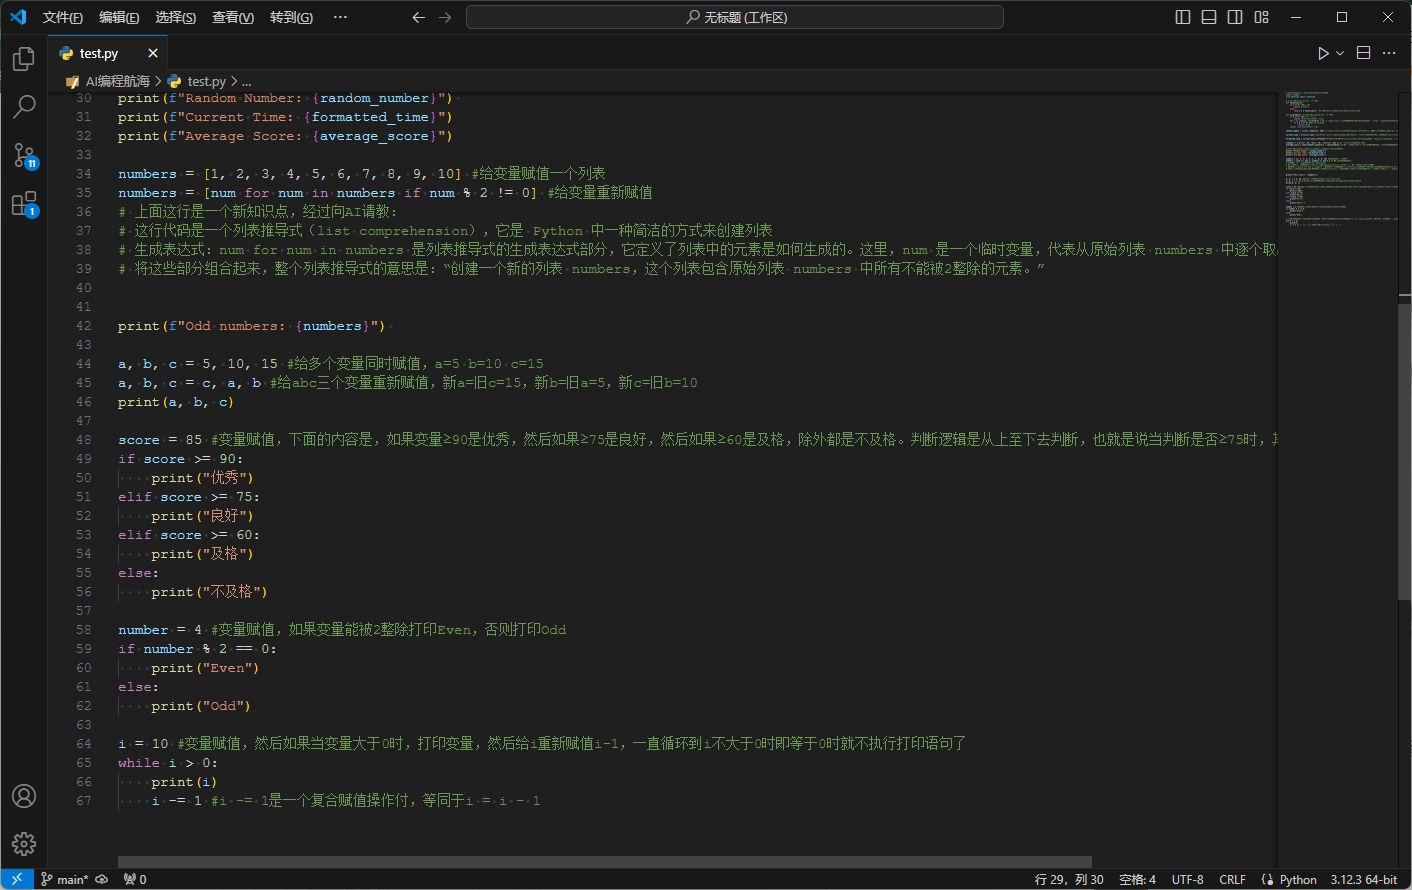Click the code 'while i > 0:'
Image resolution: width=1412 pixels, height=890 pixels.
168,763
